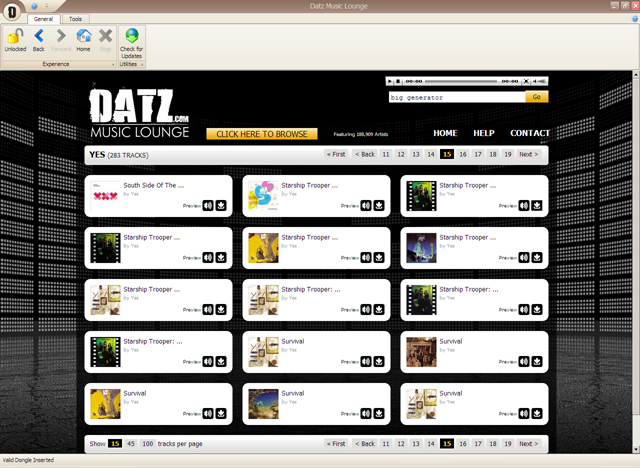Switch to the General ribbon tab
This screenshot has height=468, width=640.
pos(43,19)
